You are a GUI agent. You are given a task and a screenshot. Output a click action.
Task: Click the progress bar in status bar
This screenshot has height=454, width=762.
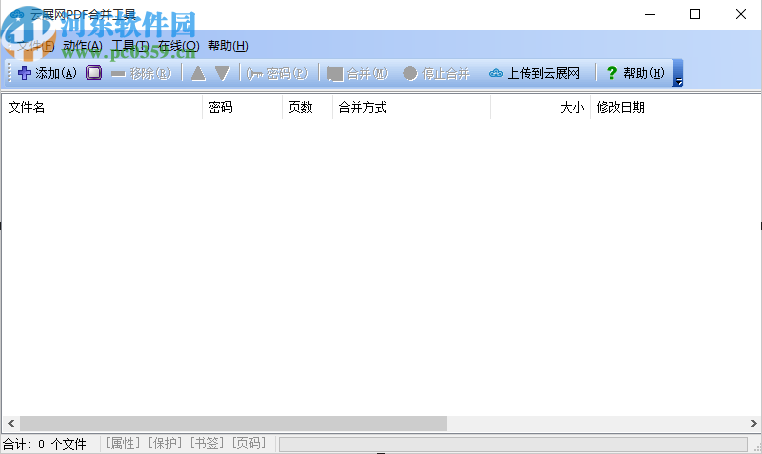tap(513, 444)
